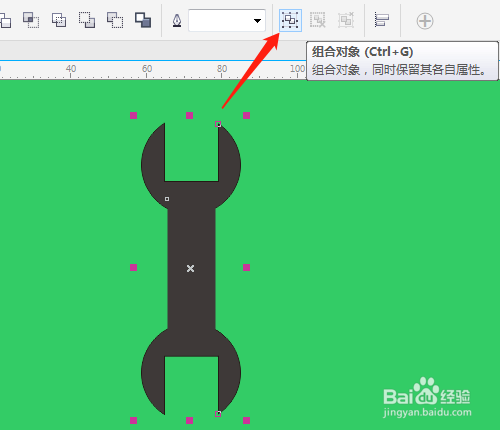Click the bottom-center selection handle of the wrench
This screenshot has width=500, height=430.
click(190, 420)
